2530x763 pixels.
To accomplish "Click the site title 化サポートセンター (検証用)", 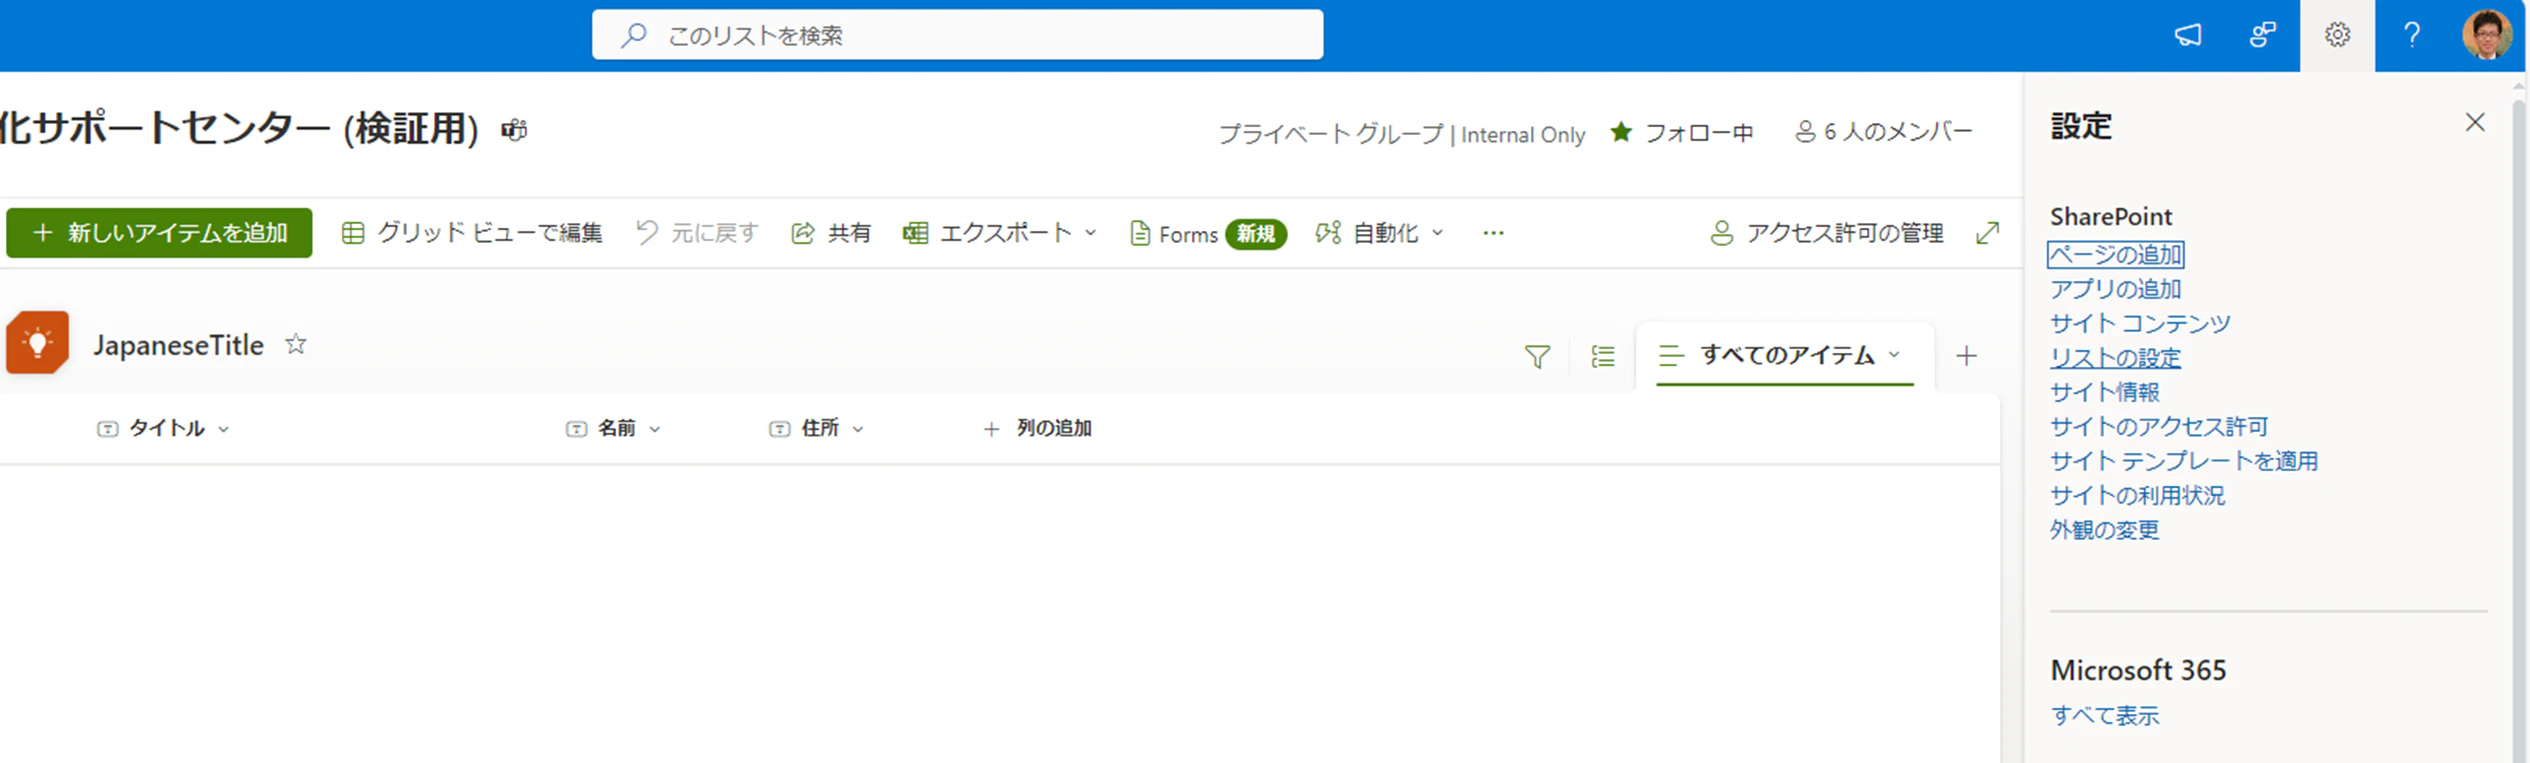I will coord(239,129).
